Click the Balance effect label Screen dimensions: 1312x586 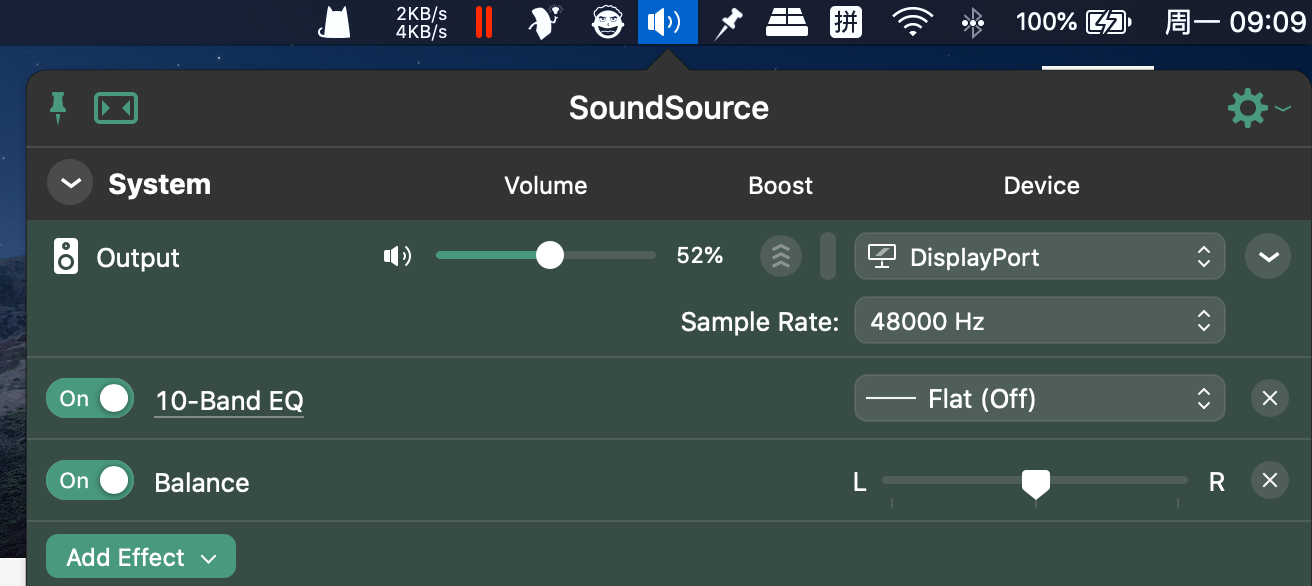point(202,482)
